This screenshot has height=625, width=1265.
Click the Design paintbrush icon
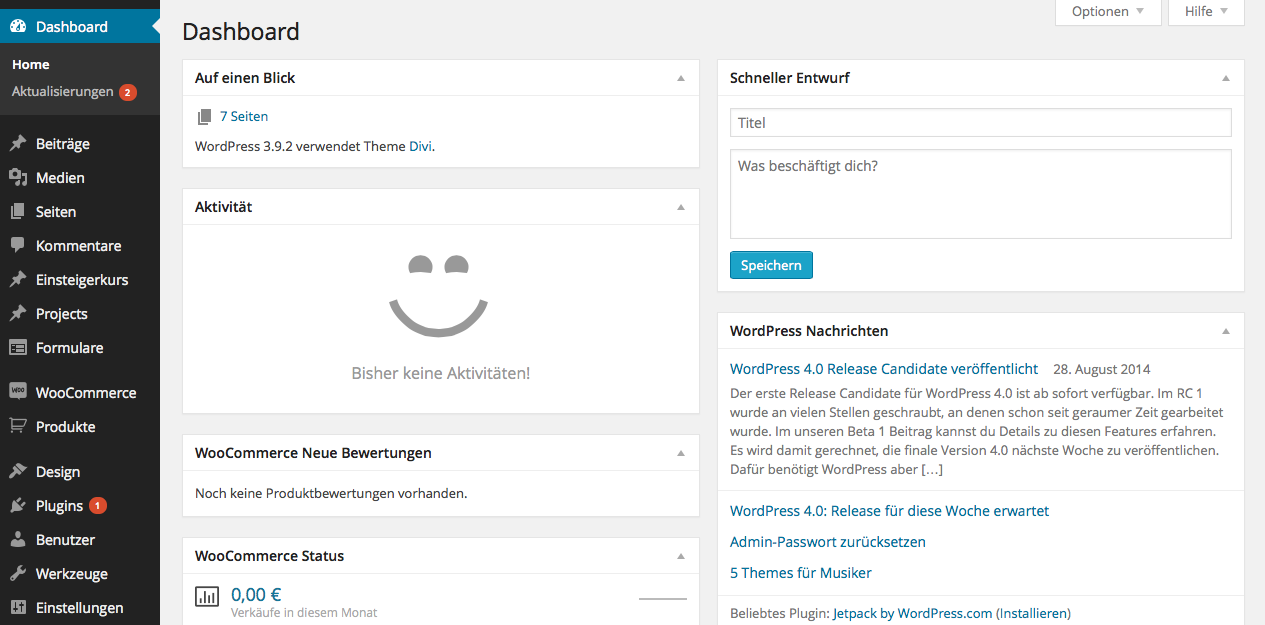(18, 472)
